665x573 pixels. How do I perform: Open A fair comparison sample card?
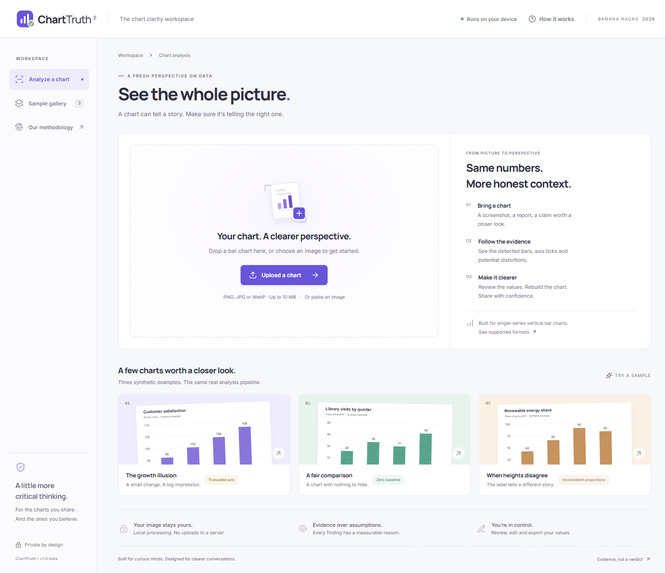384,444
